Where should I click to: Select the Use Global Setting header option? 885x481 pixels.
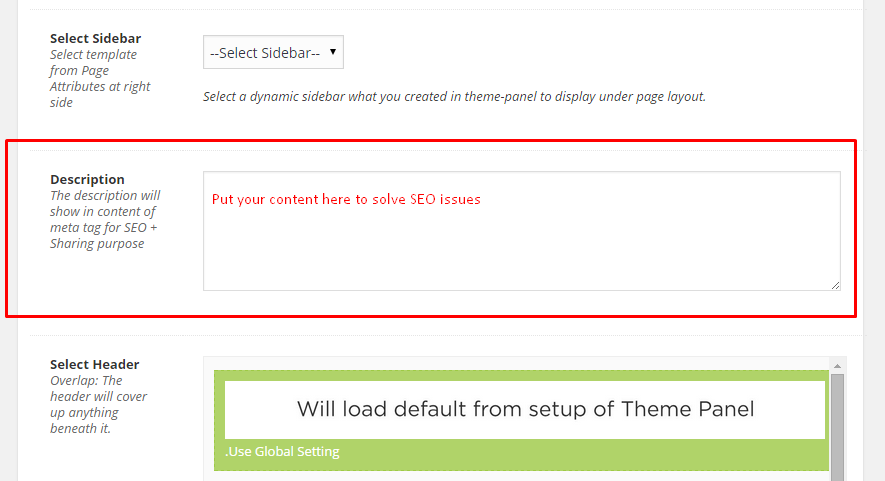pyautogui.click(x=522, y=421)
